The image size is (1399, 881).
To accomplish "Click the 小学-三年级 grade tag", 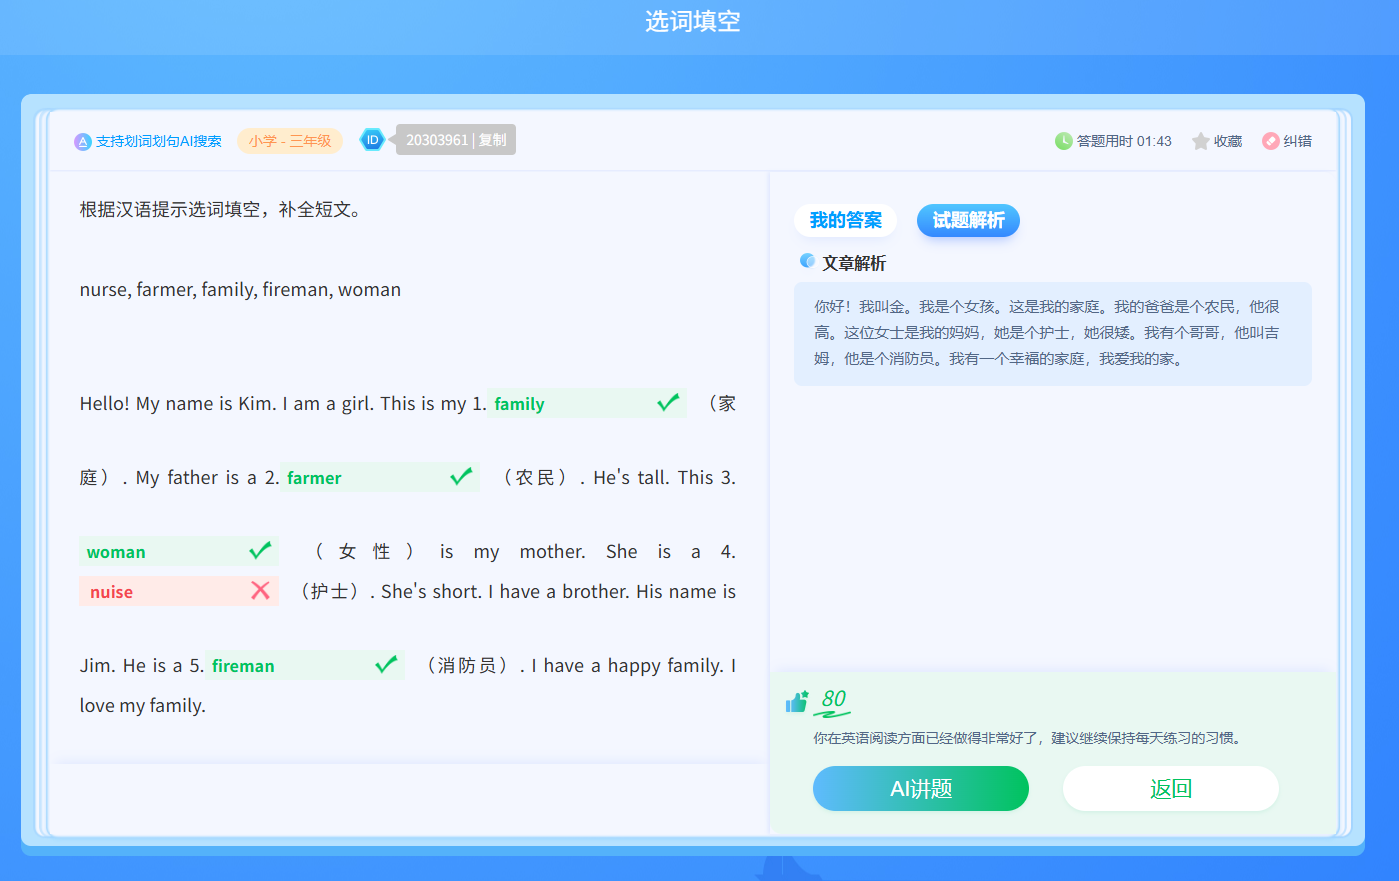I will pyautogui.click(x=290, y=141).
